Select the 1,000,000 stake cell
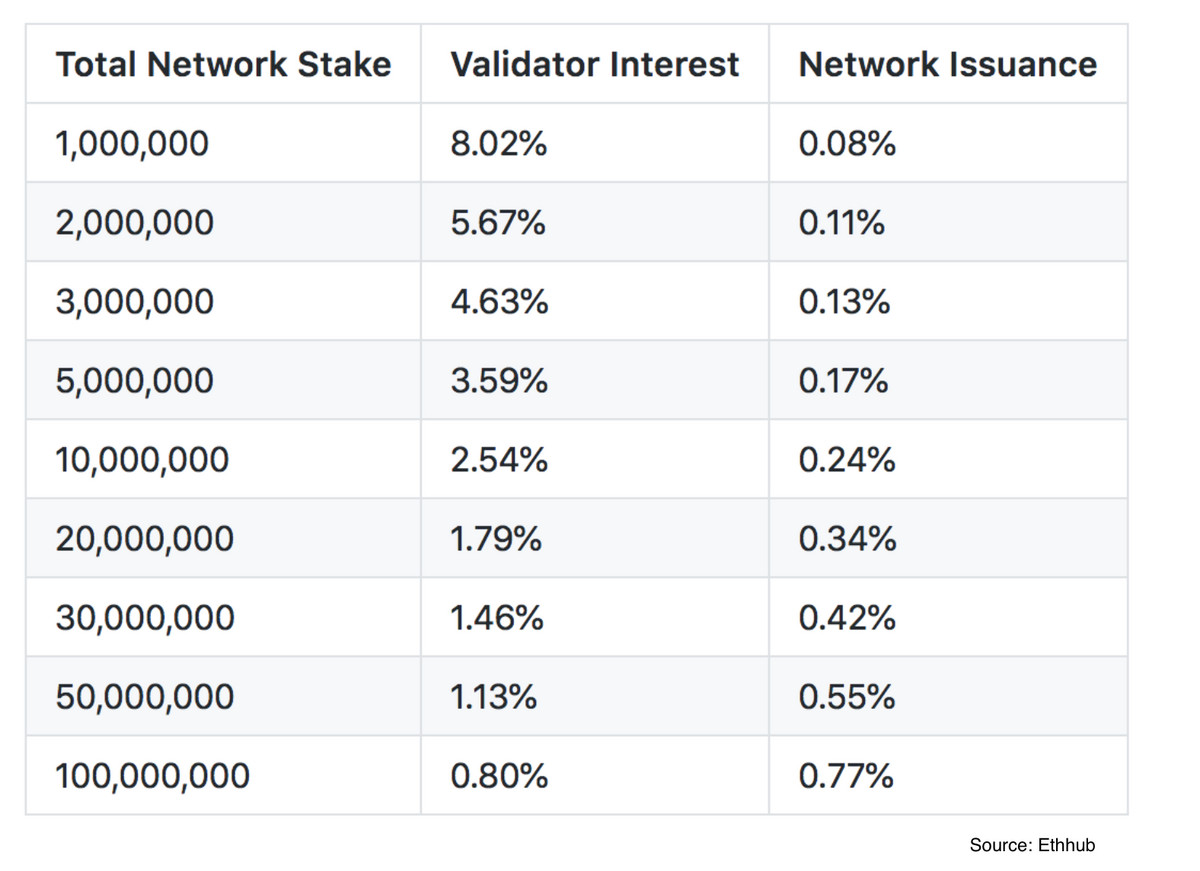 [133, 144]
